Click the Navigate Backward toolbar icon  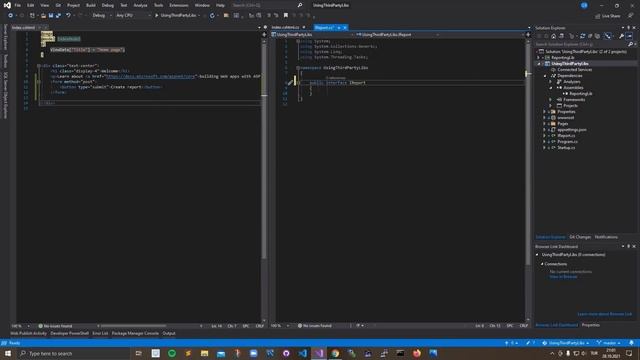coord(10,16)
